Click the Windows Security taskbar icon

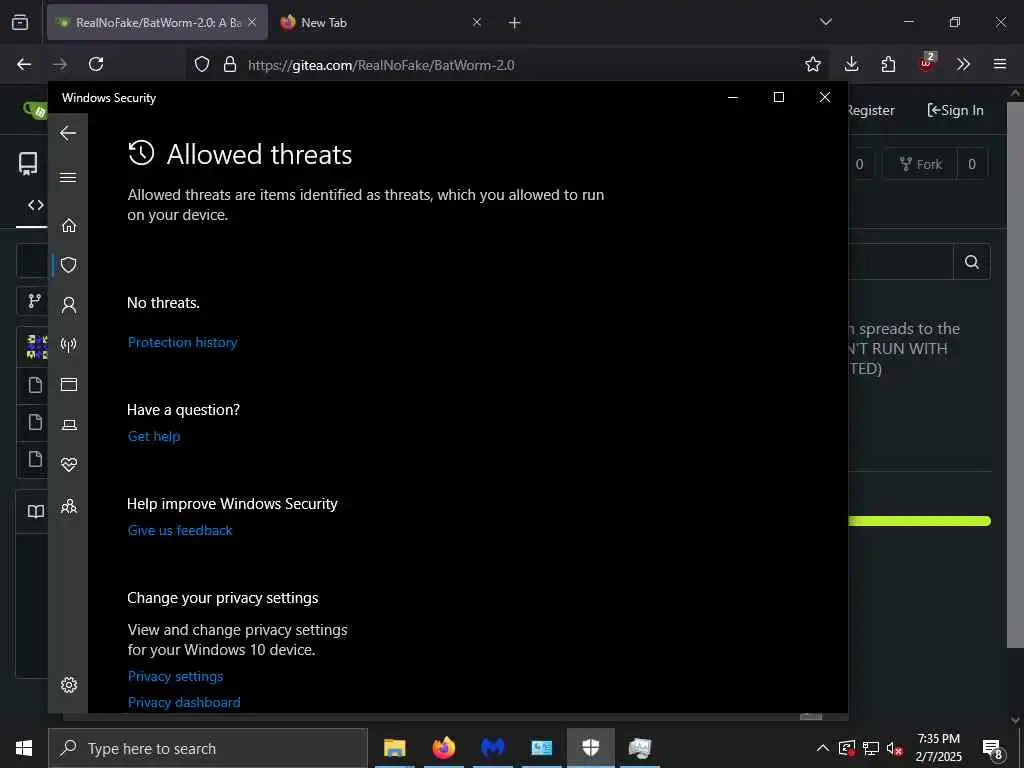(x=590, y=748)
